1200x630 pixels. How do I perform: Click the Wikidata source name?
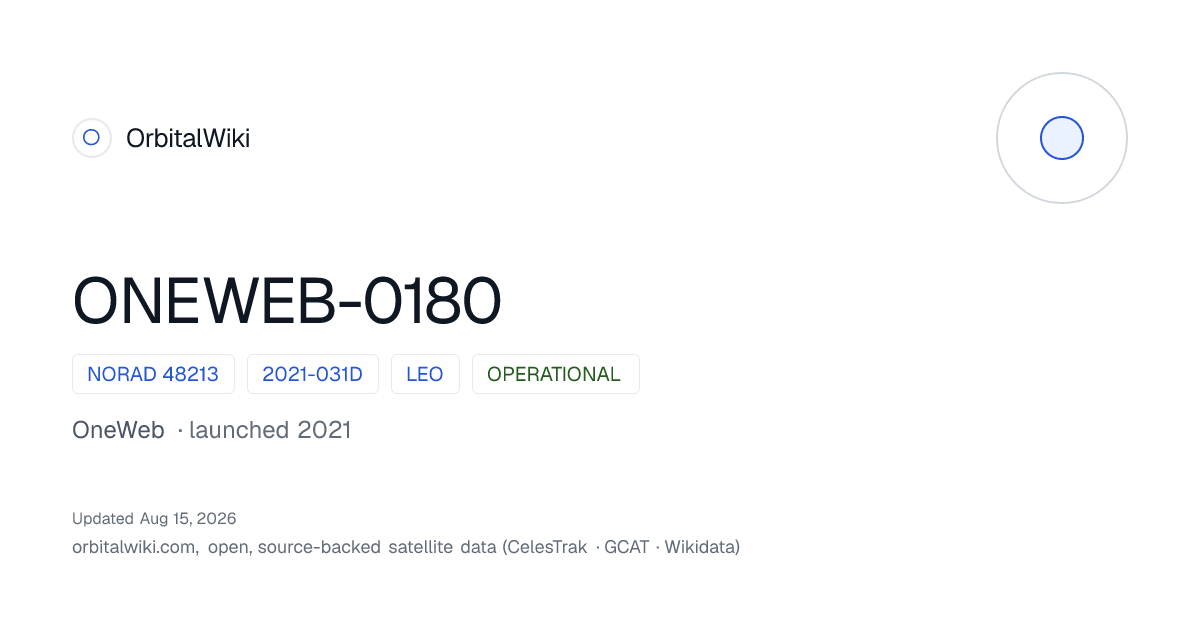click(699, 547)
